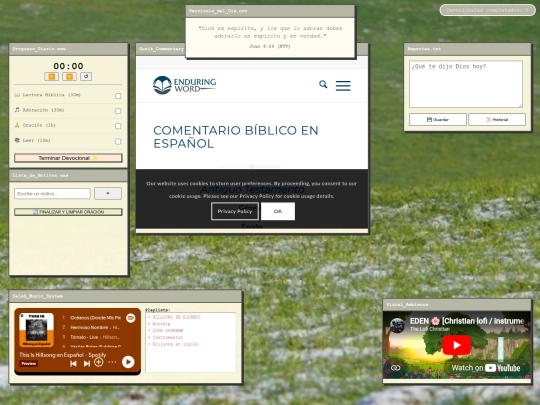The height and width of the screenshot is (405, 540).
Task: Open the Historial of reports
Action: click(497, 120)
